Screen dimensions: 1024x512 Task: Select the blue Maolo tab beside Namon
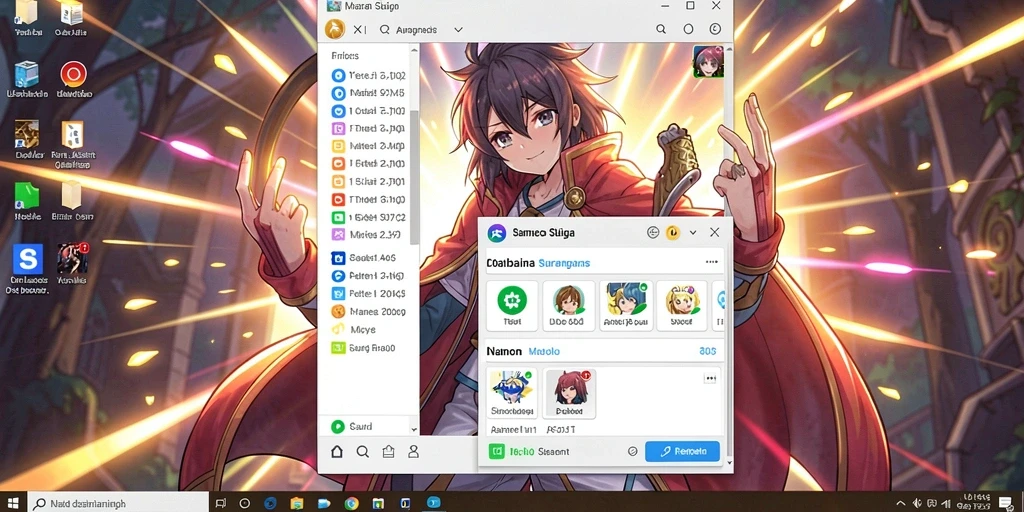(544, 351)
